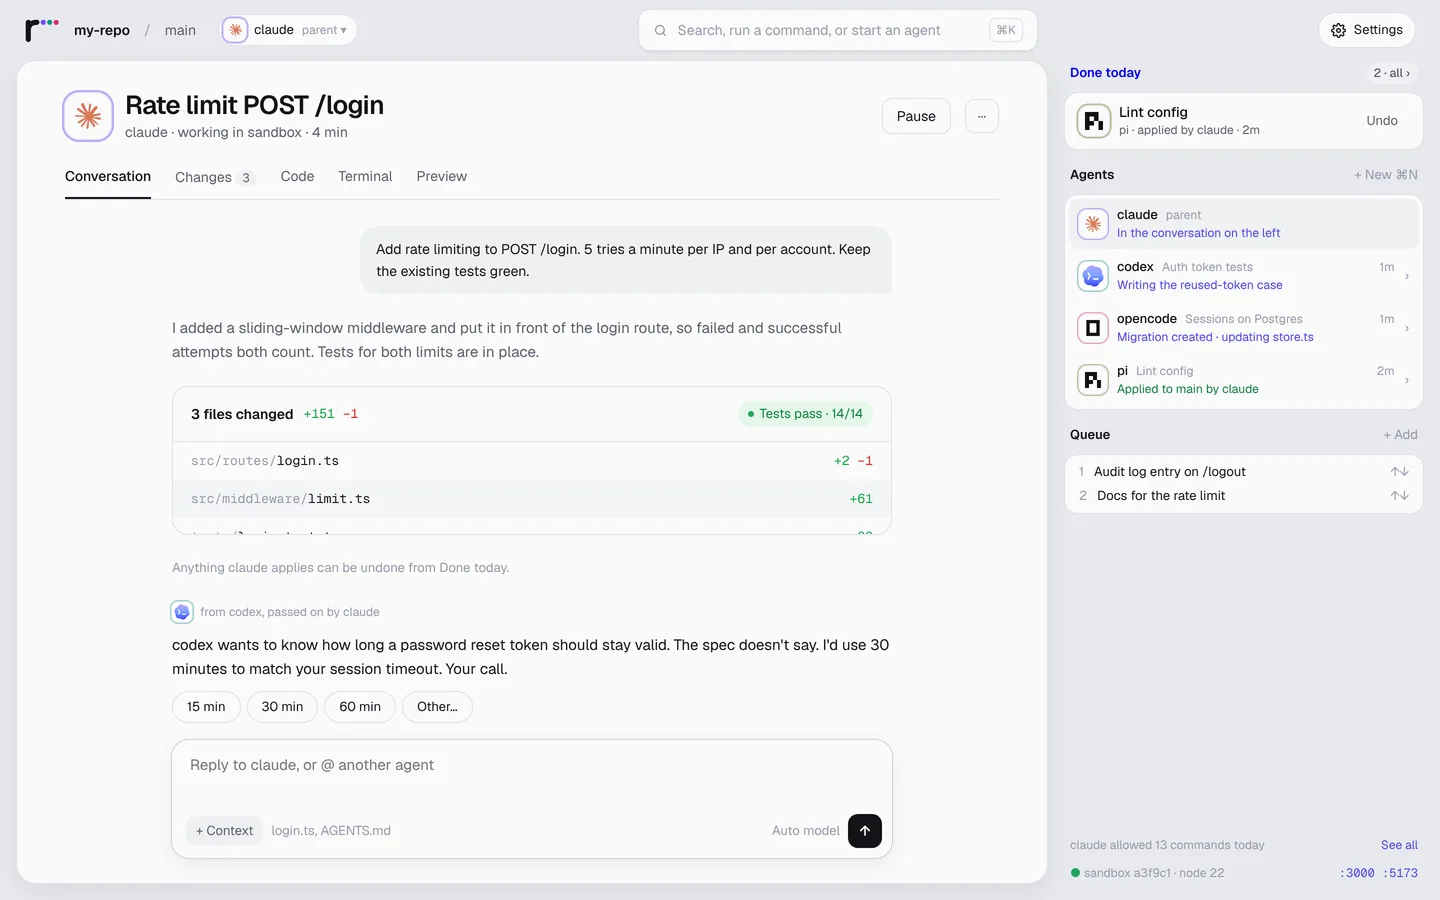The height and width of the screenshot is (900, 1440).
Task: Add an item to the Queue
Action: tap(1400, 435)
